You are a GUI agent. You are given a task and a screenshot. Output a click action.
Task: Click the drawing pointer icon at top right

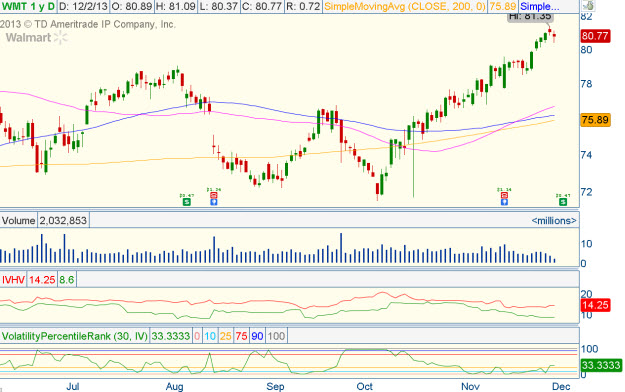coord(588,6)
